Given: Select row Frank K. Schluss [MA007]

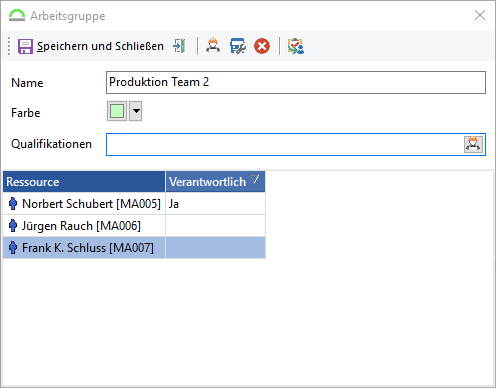Looking at the screenshot, I should (134, 248).
